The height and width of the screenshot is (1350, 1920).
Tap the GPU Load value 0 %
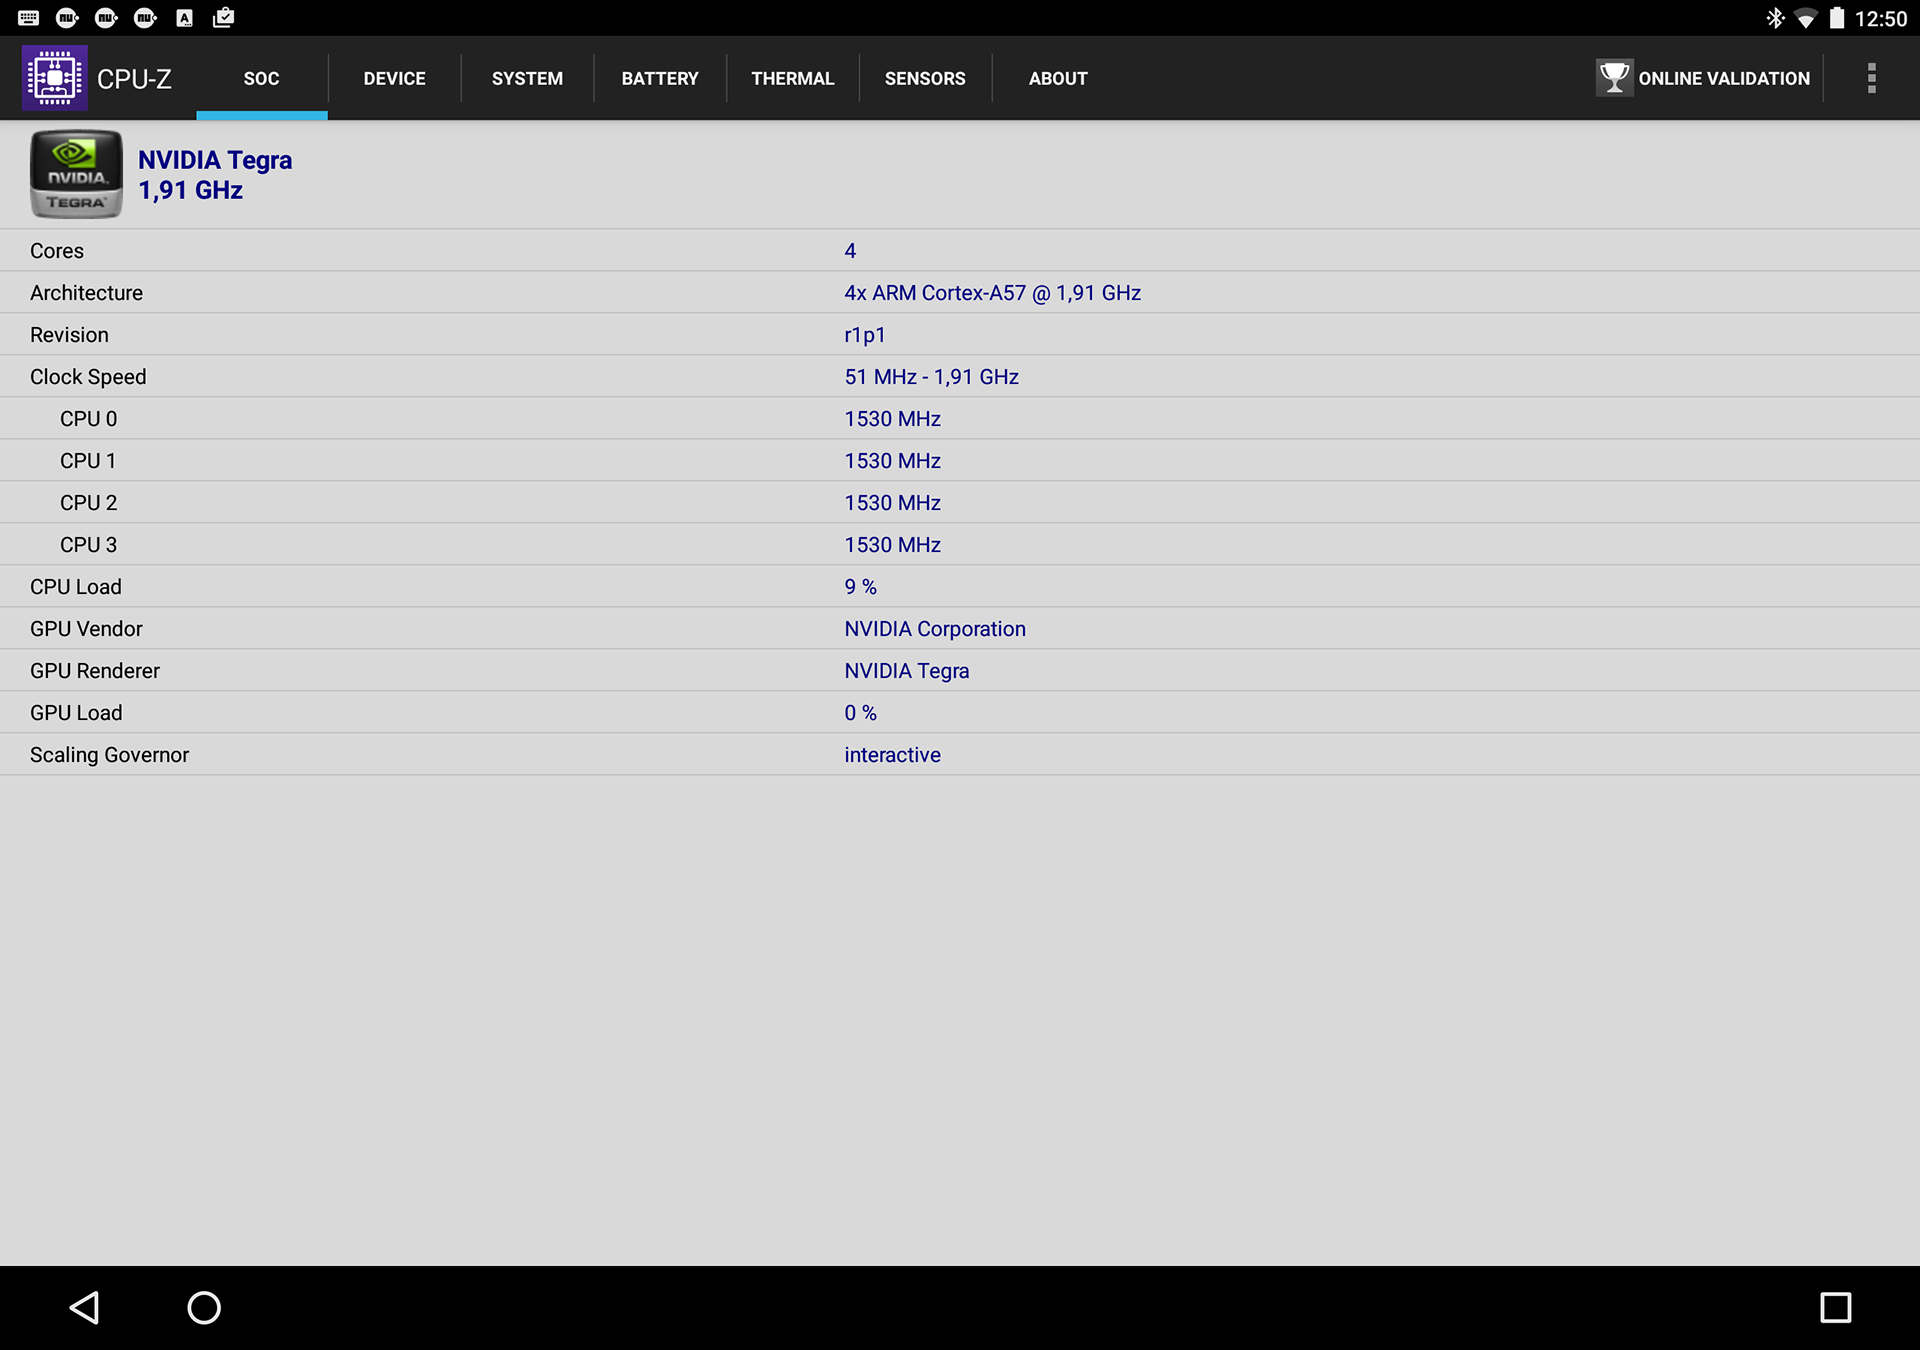tap(860, 713)
